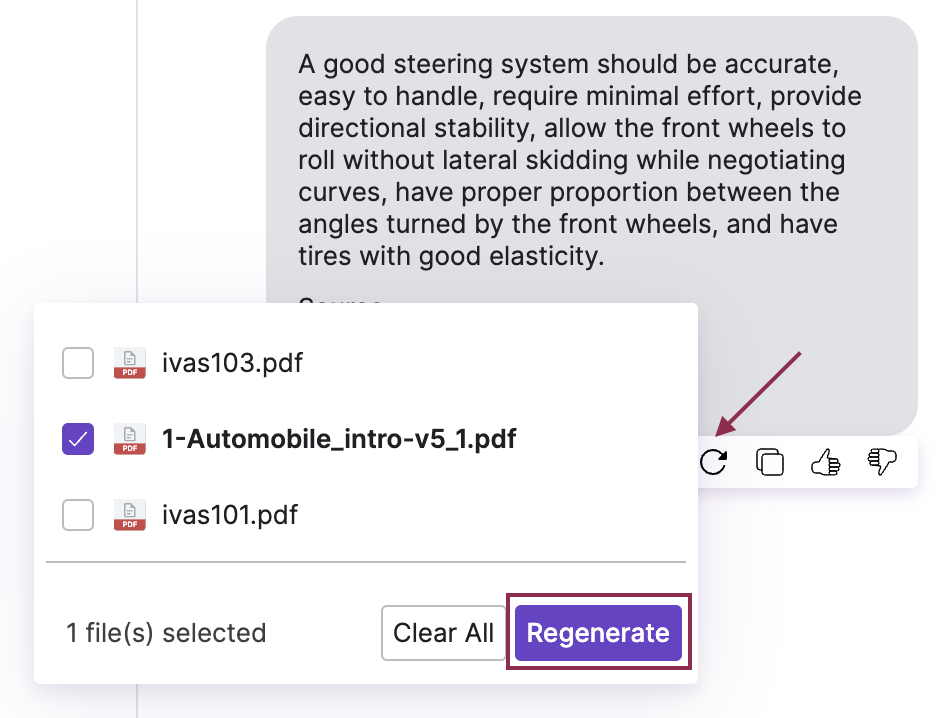
Task: Select the 1-Automobile_intro-v5_1.pdf filename
Action: click(339, 439)
